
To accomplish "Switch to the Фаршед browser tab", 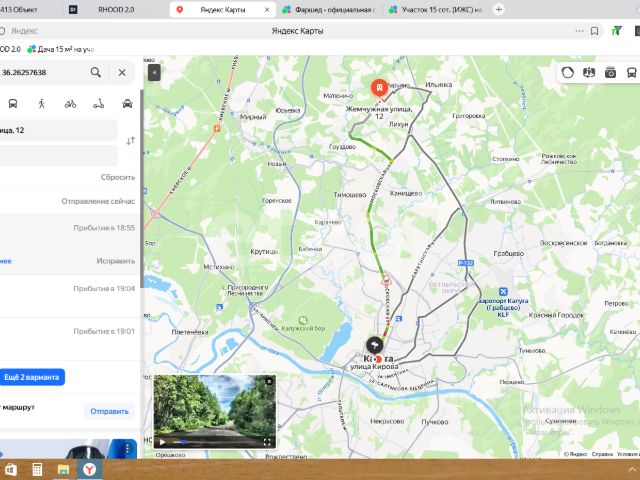I will pos(329,9).
